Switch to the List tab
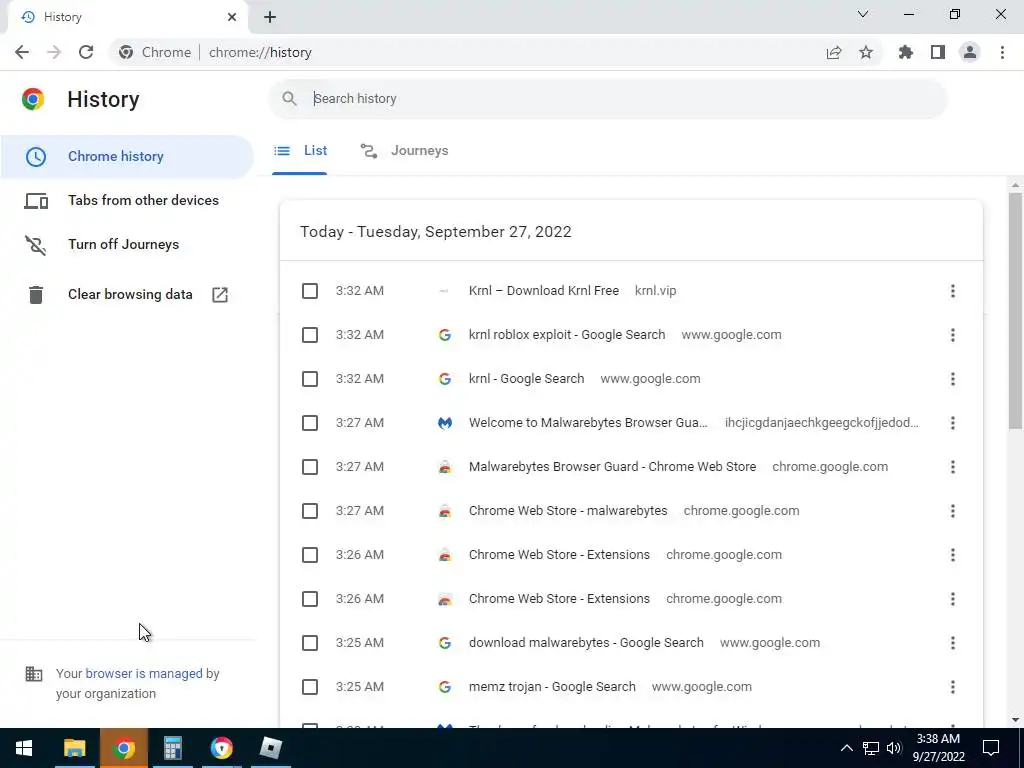 point(300,151)
